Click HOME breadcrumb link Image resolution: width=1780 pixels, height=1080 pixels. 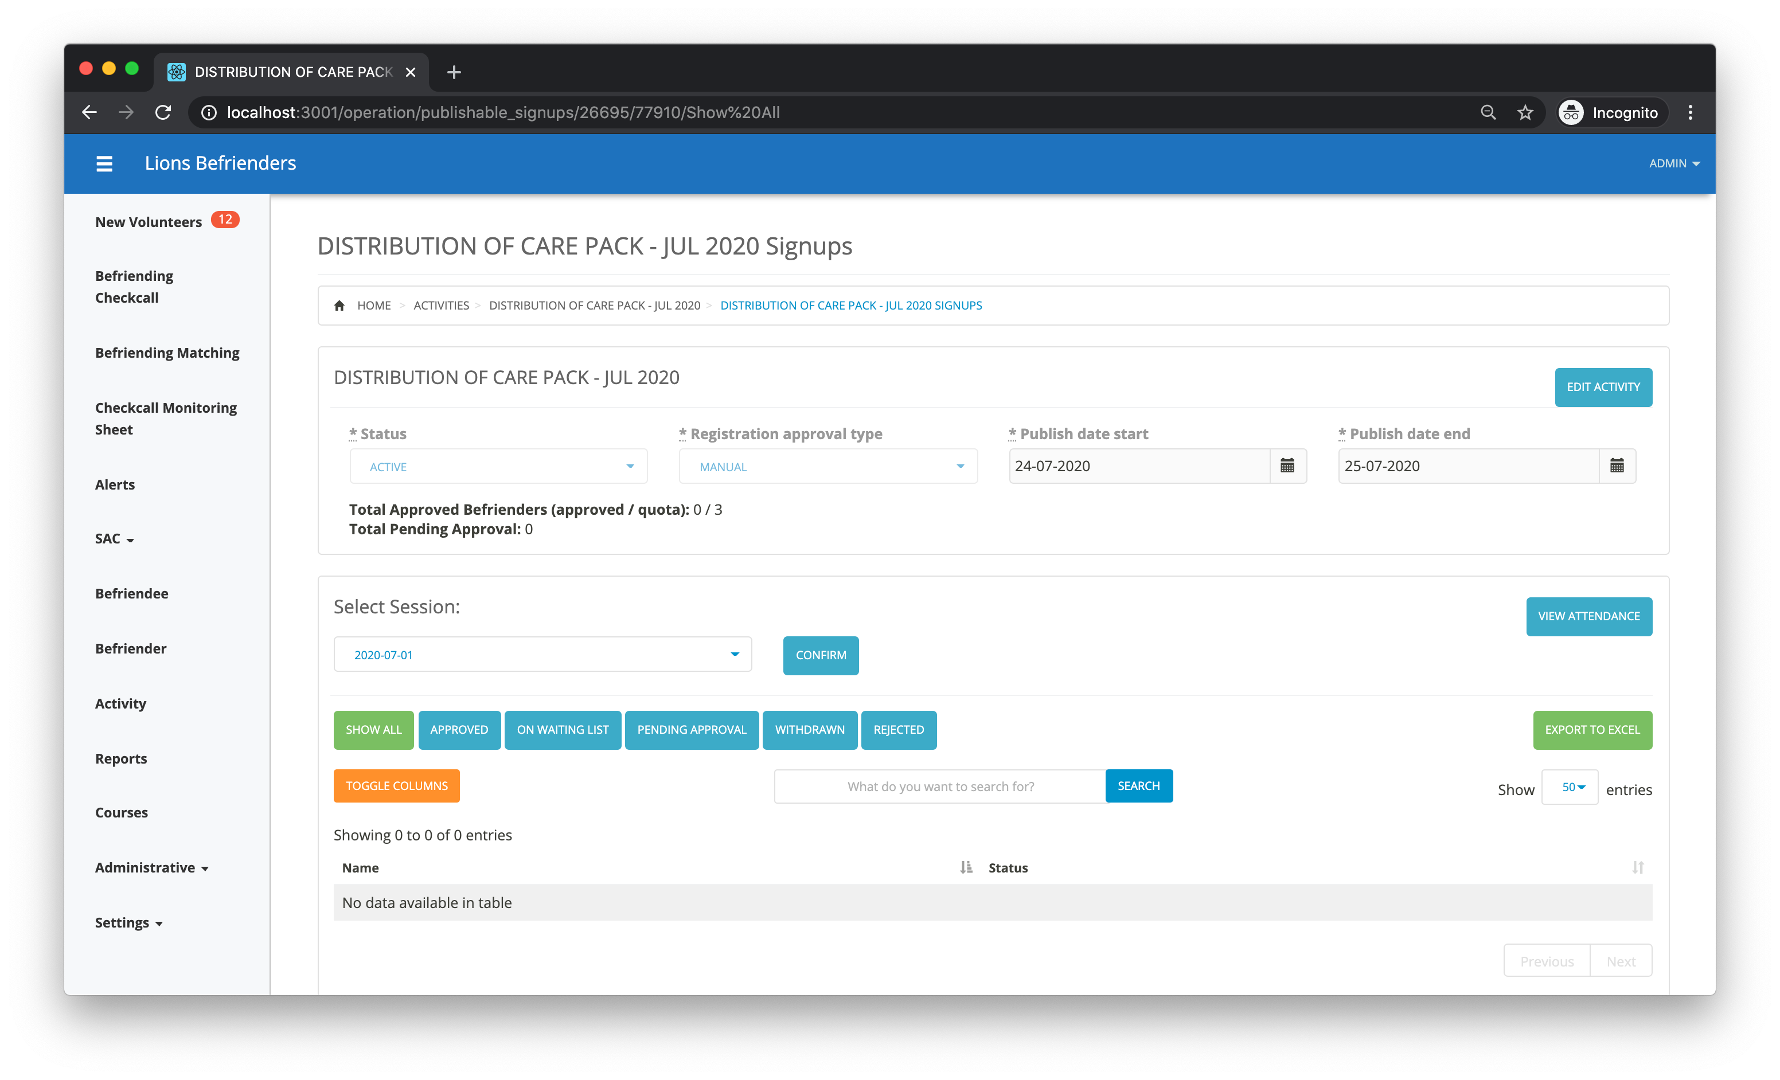pyautogui.click(x=374, y=306)
